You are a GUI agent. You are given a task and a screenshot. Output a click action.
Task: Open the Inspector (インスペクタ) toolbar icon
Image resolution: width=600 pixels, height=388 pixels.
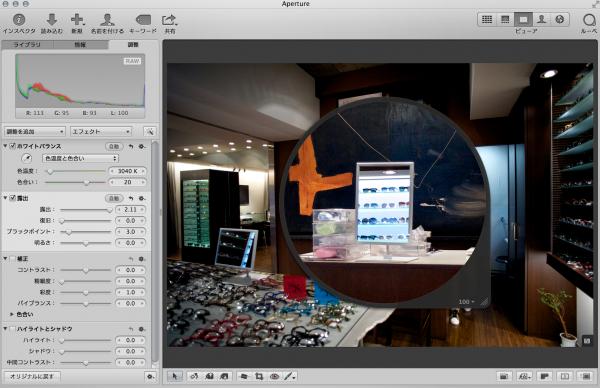click(19, 19)
